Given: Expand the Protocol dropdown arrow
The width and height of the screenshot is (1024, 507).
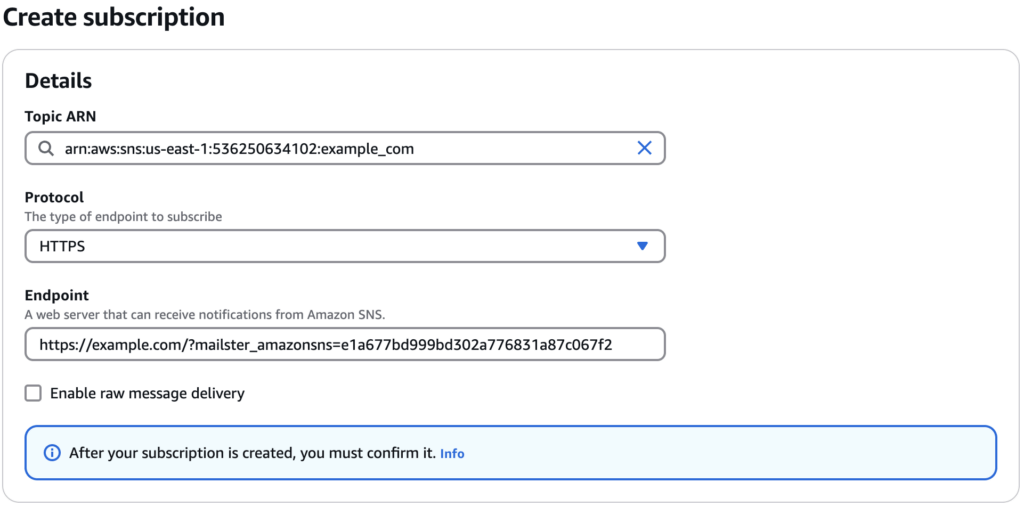Looking at the screenshot, I should 642,246.
